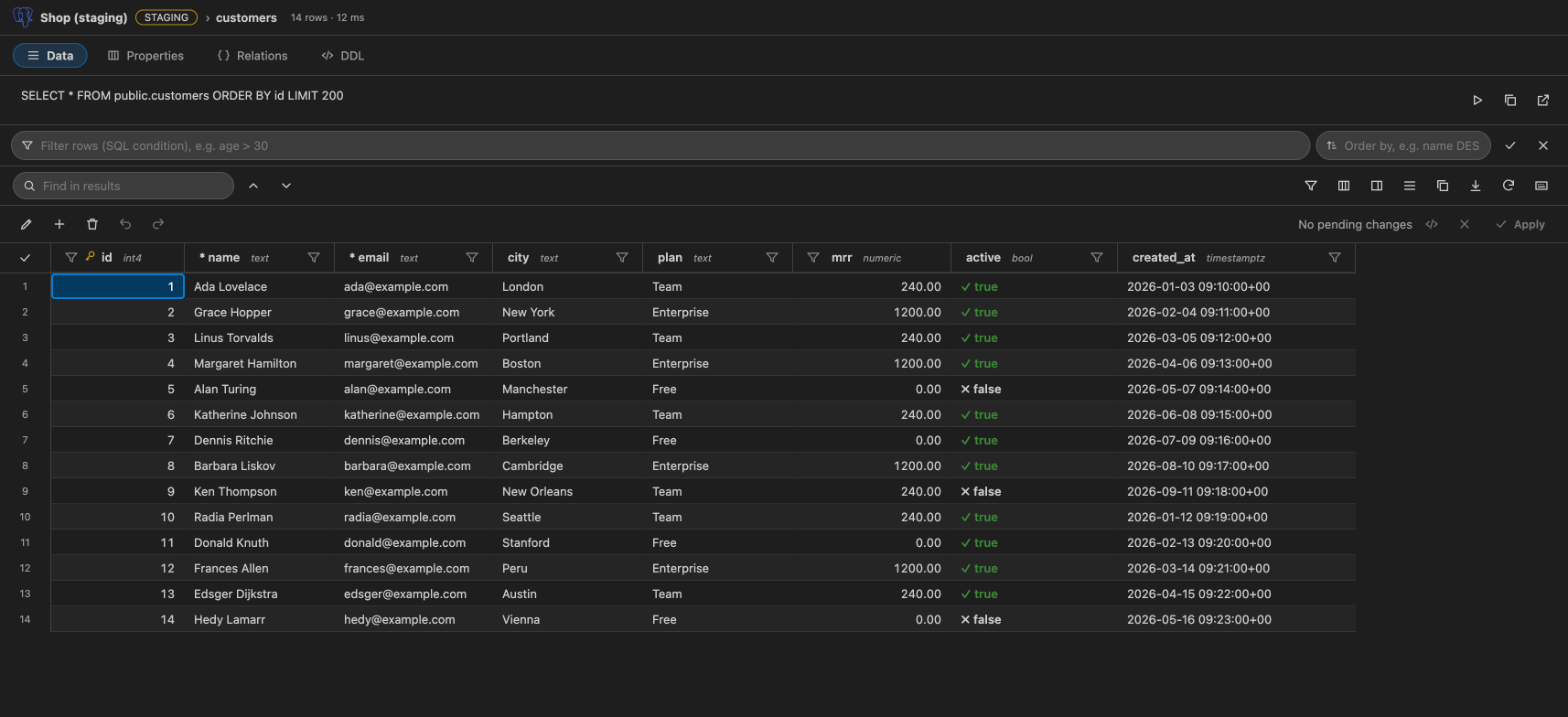The width and height of the screenshot is (1568, 717).
Task: Click the Apply button
Action: point(1520,225)
